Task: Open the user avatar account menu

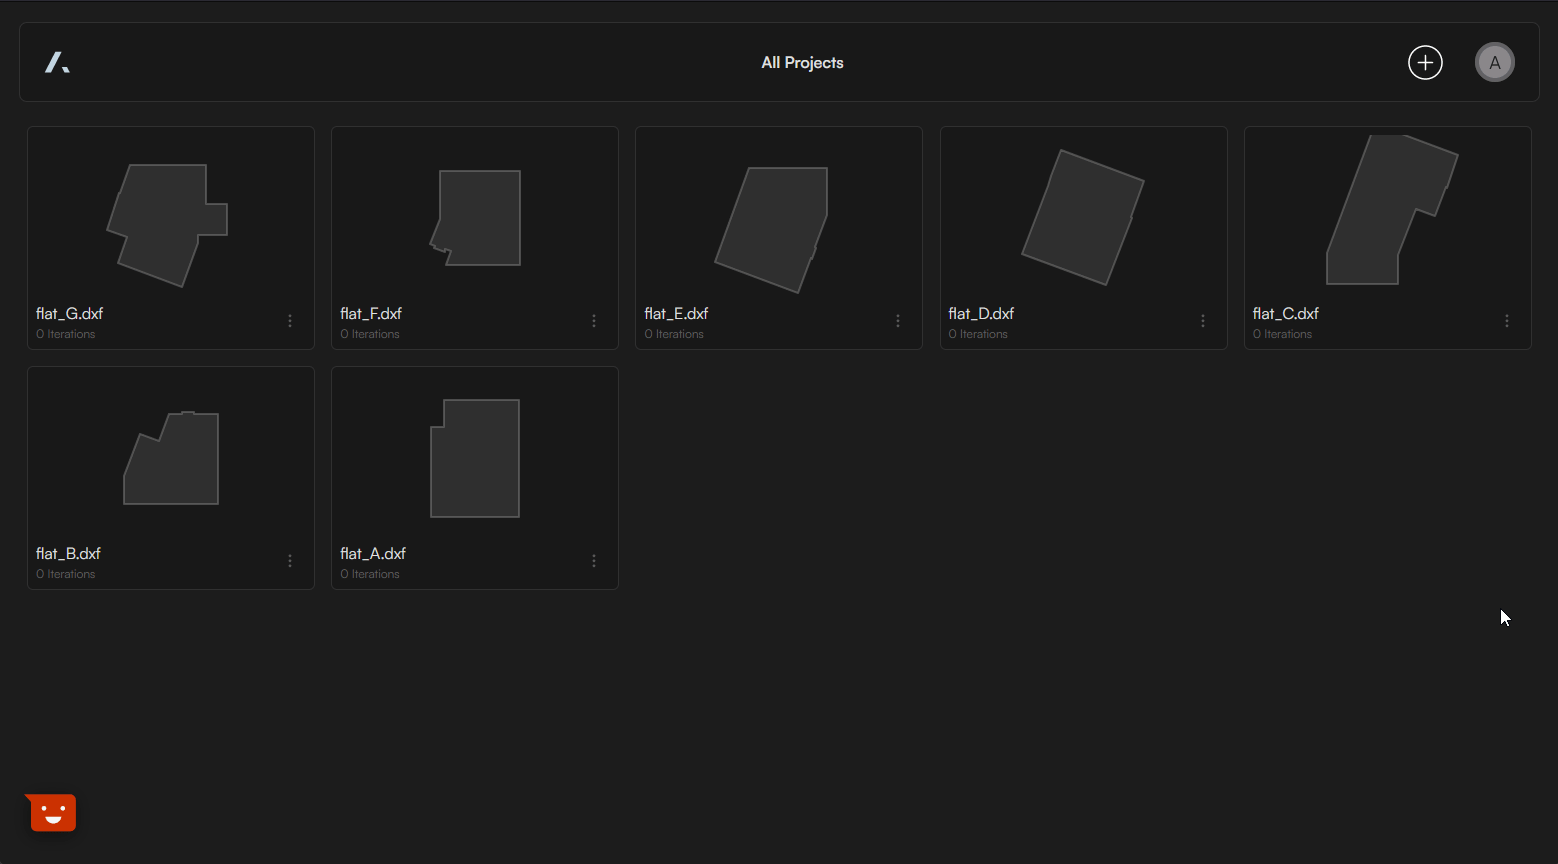Action: [x=1494, y=62]
